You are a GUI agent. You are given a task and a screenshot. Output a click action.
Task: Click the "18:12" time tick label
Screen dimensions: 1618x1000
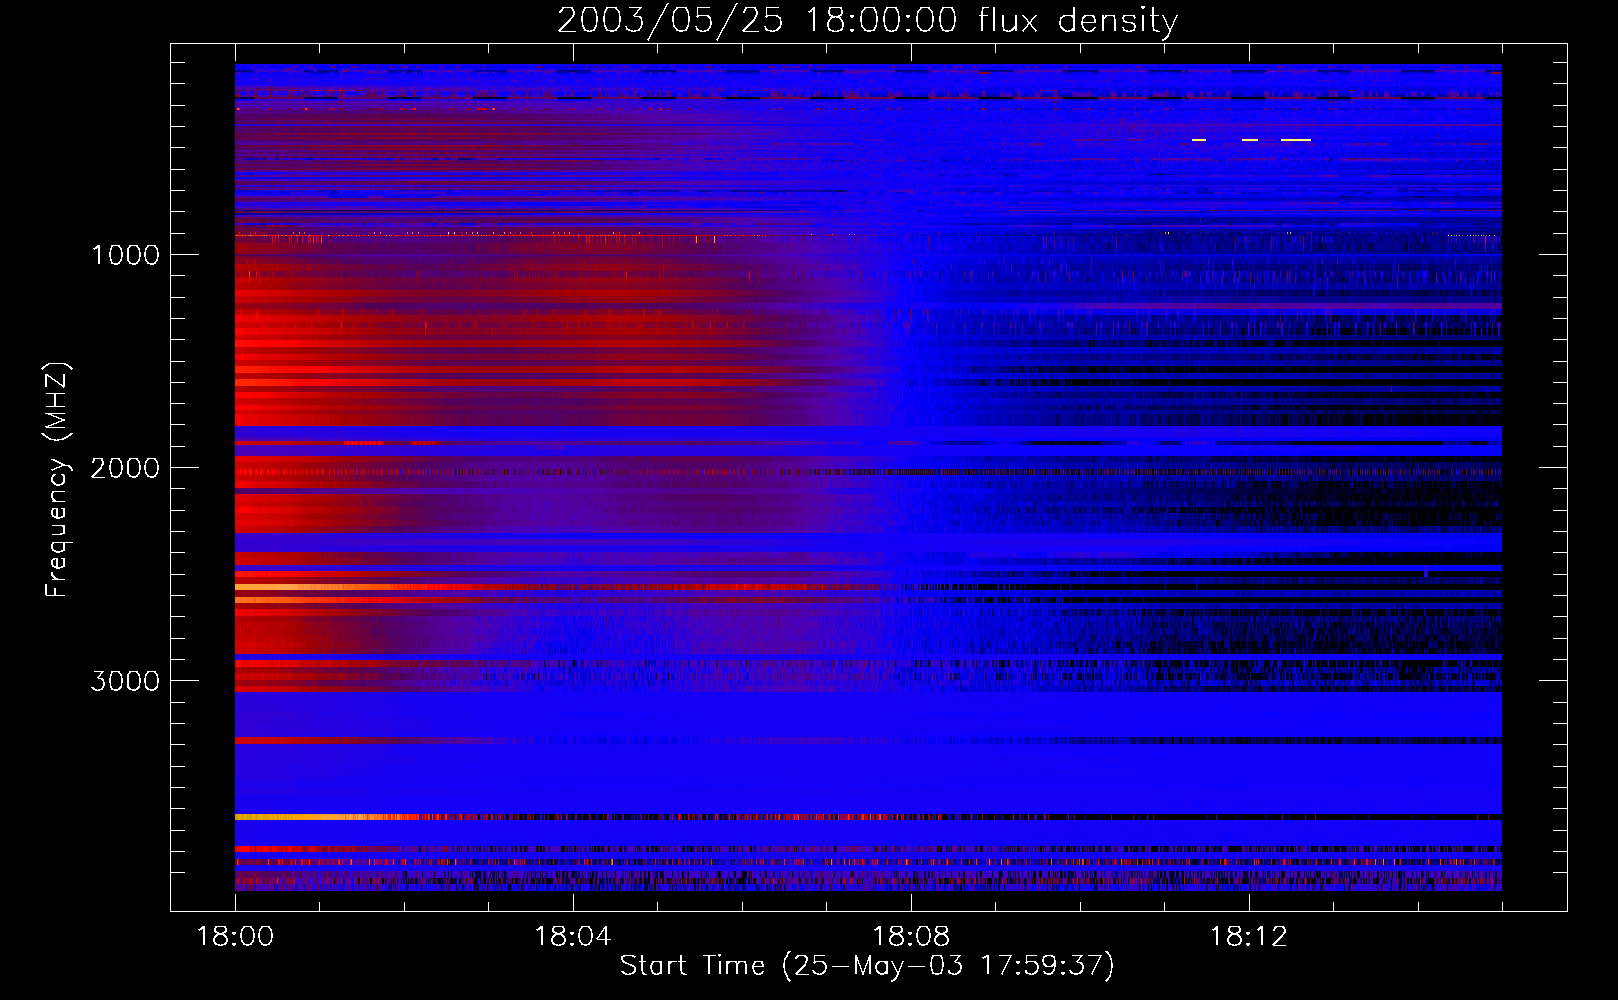[x=1248, y=937]
